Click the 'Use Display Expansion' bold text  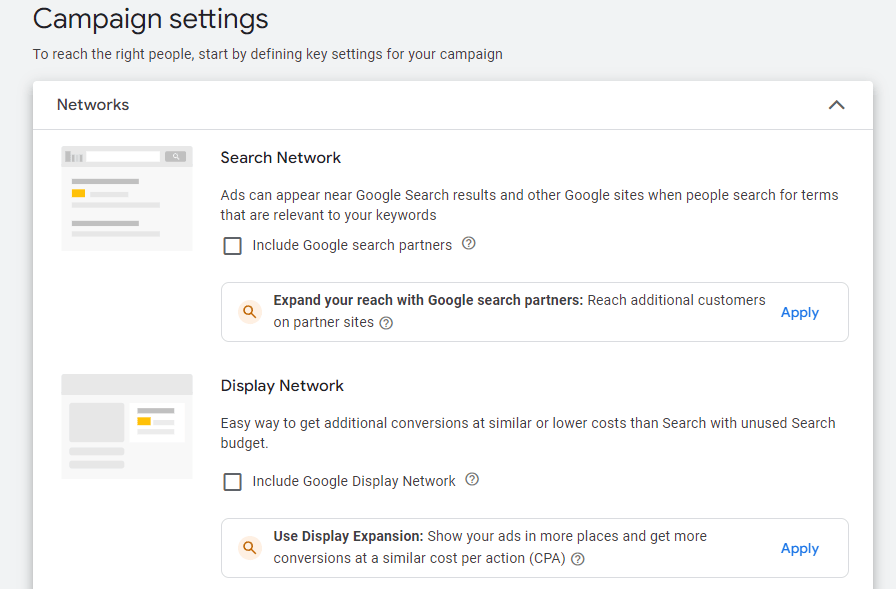click(x=348, y=536)
